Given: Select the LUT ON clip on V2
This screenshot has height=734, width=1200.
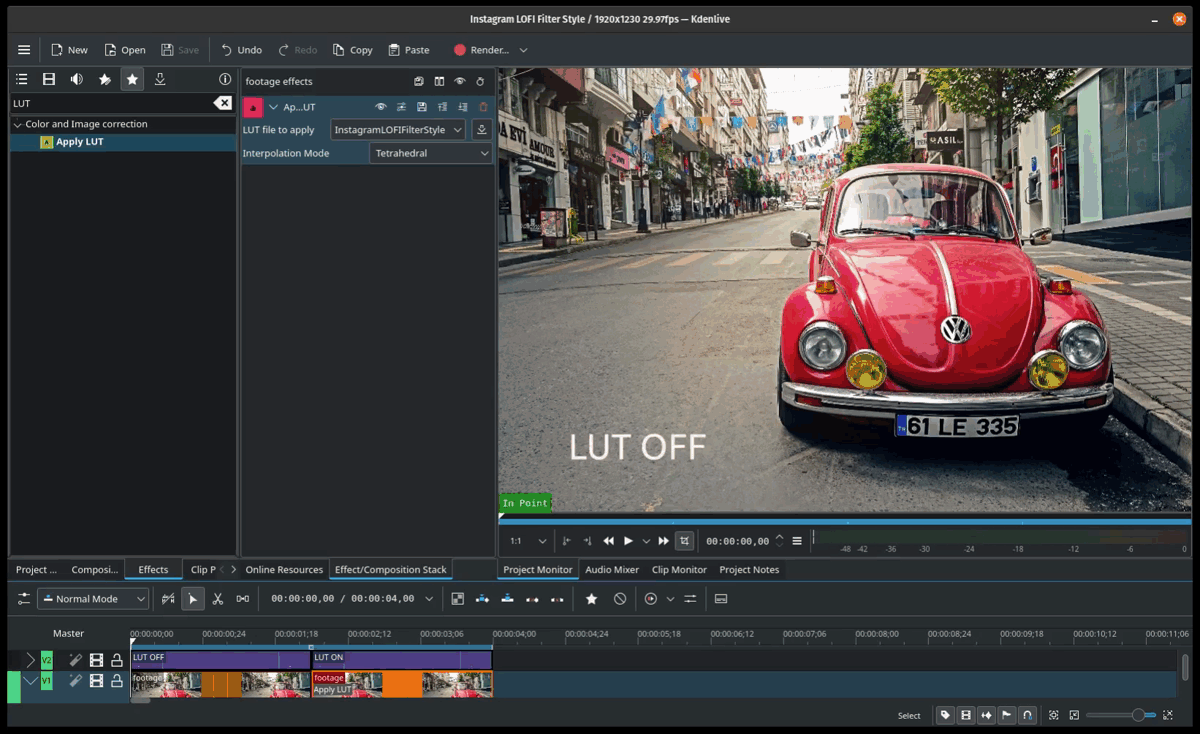Looking at the screenshot, I should [x=402, y=660].
